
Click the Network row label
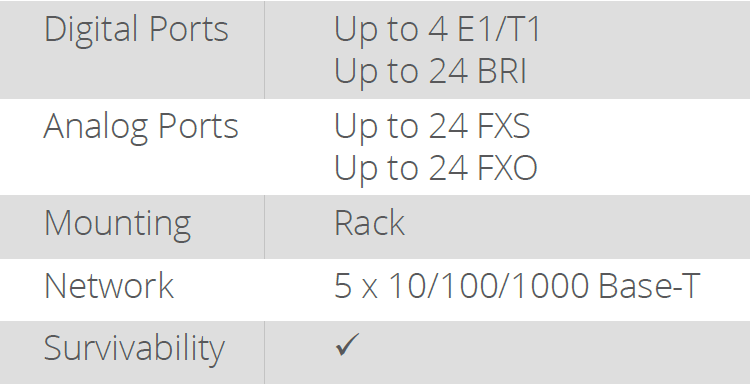(x=109, y=286)
